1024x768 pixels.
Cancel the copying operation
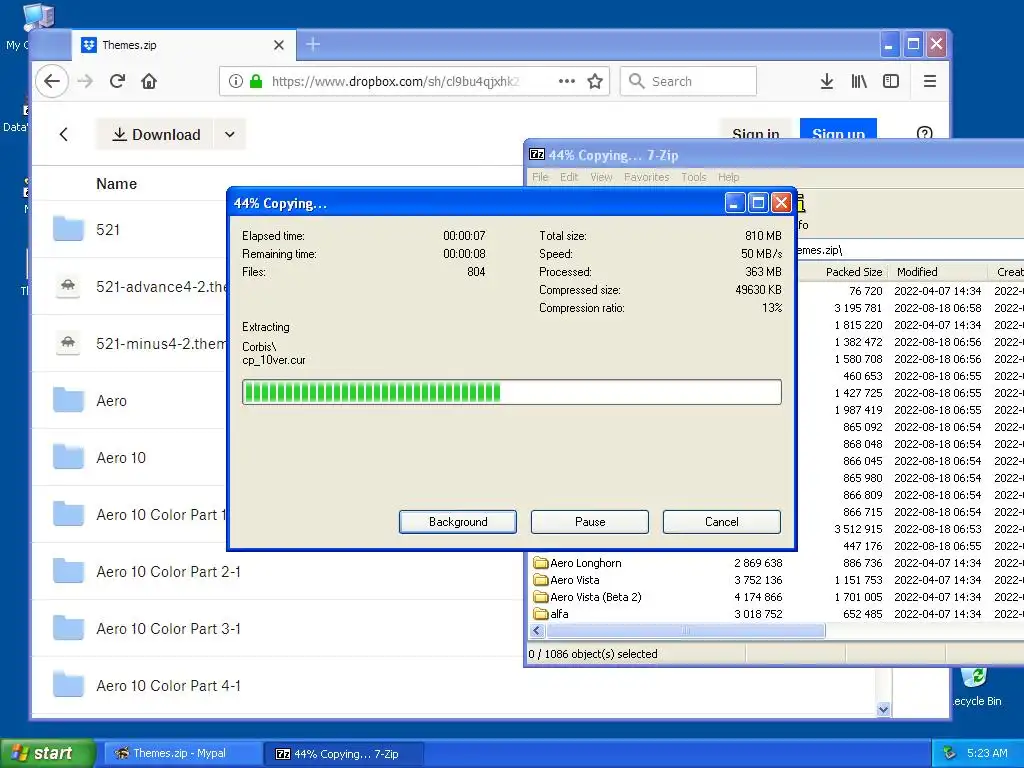722,522
